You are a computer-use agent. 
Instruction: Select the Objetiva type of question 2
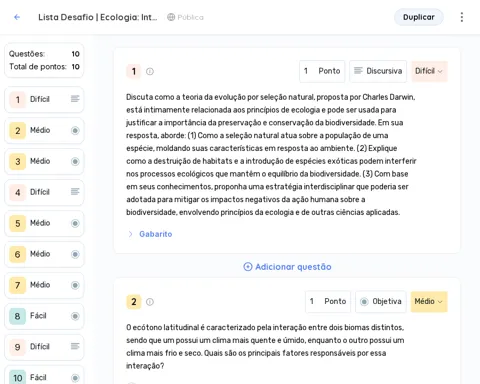coord(381,302)
